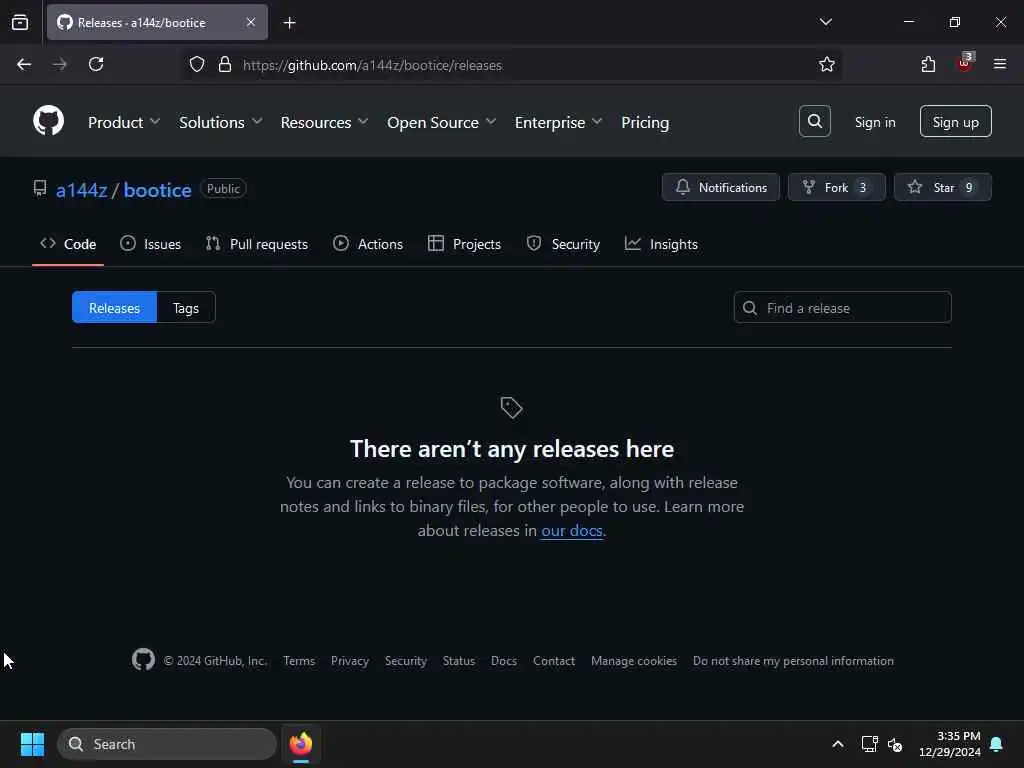The image size is (1024, 768).
Task: Open a new browser tab with plus
Action: (x=289, y=23)
